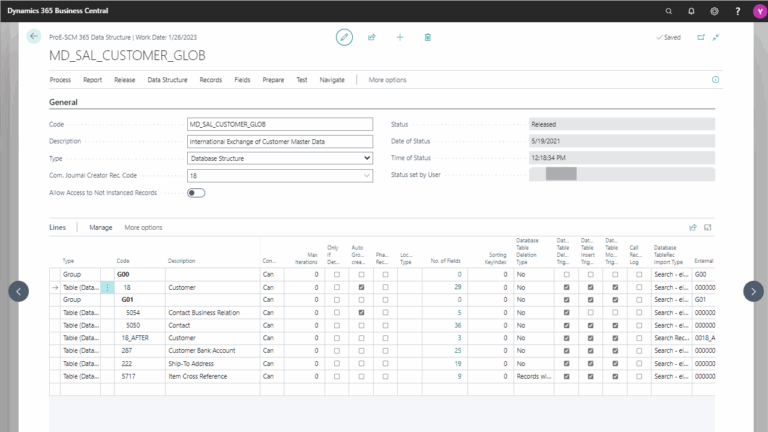The image size is (768, 432).
Task: Open the Report menu
Action: pyautogui.click(x=93, y=80)
